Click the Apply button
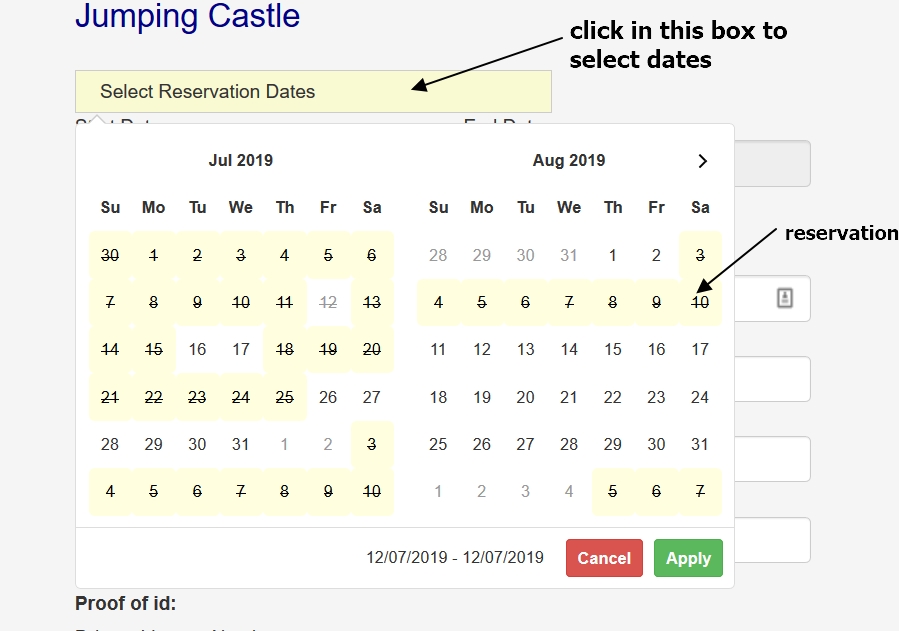This screenshot has height=631, width=899. tap(688, 558)
